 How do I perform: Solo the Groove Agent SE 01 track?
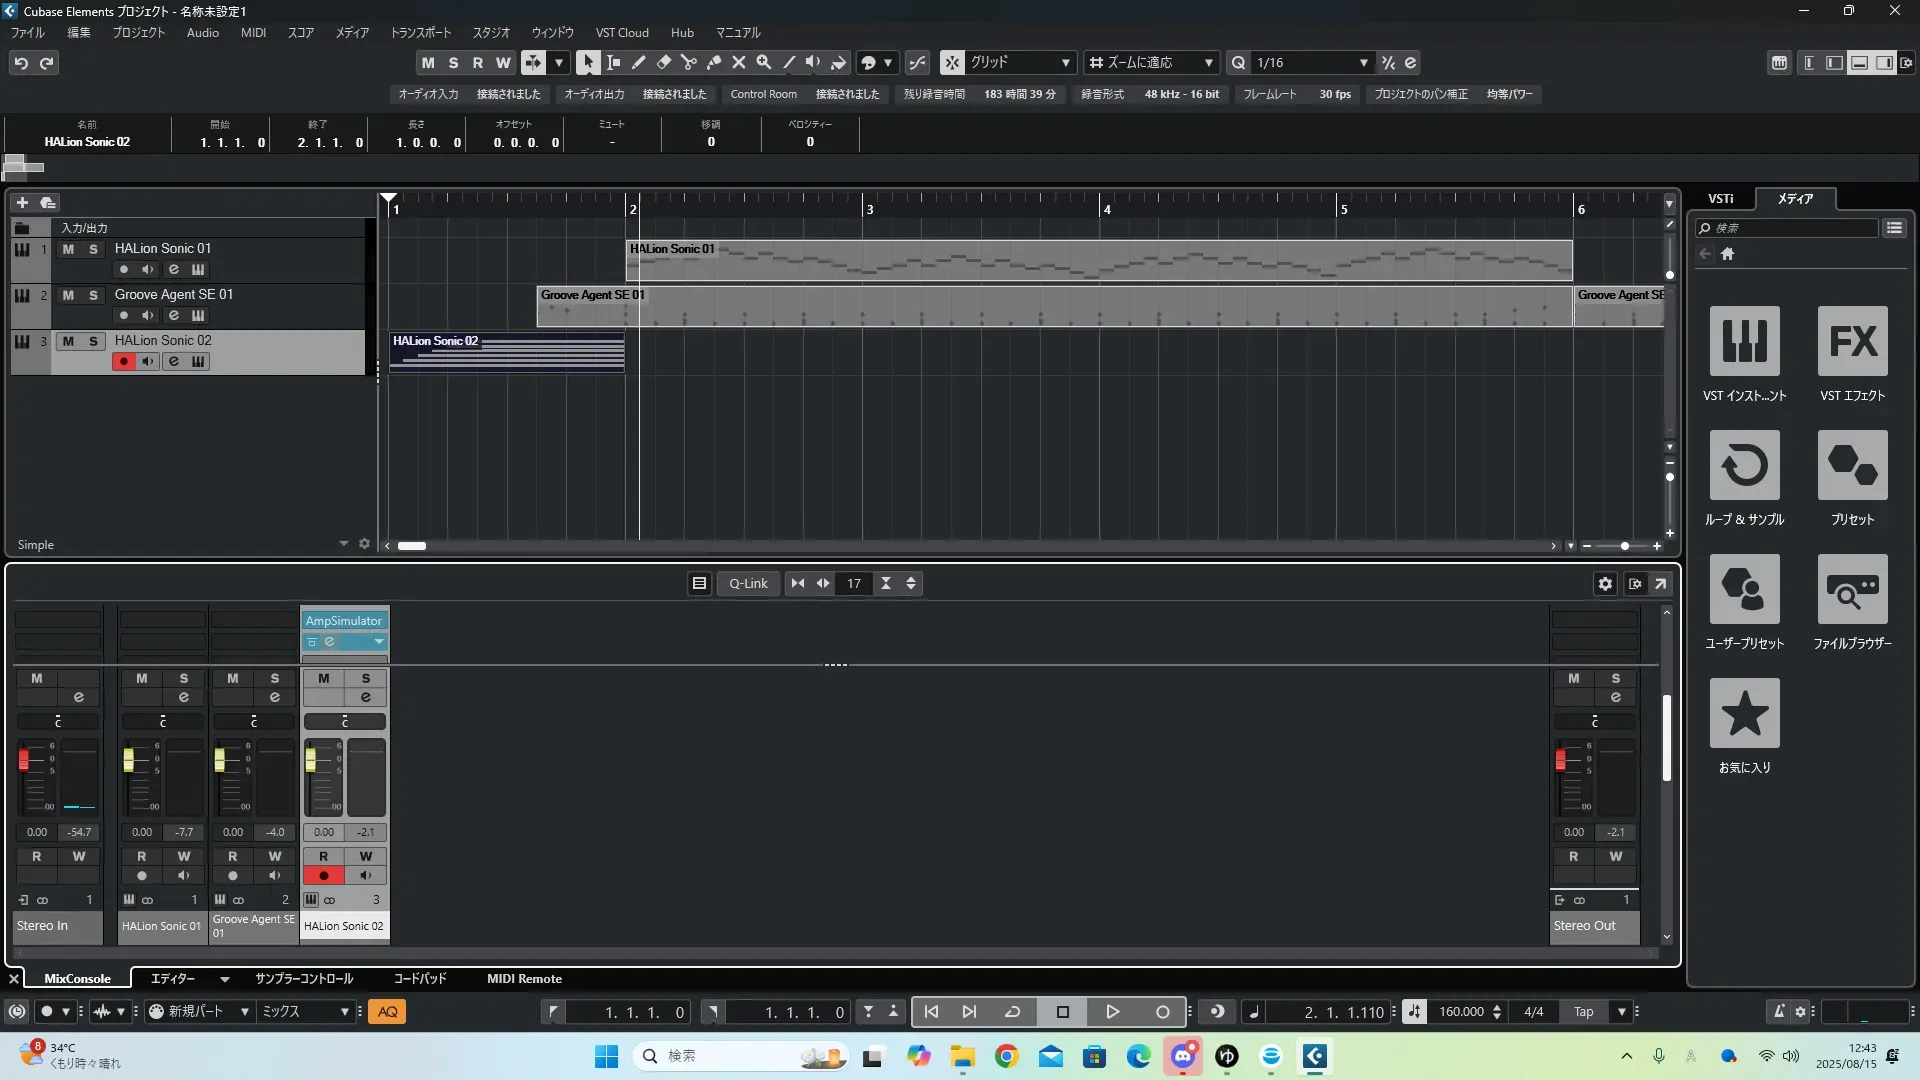point(93,295)
